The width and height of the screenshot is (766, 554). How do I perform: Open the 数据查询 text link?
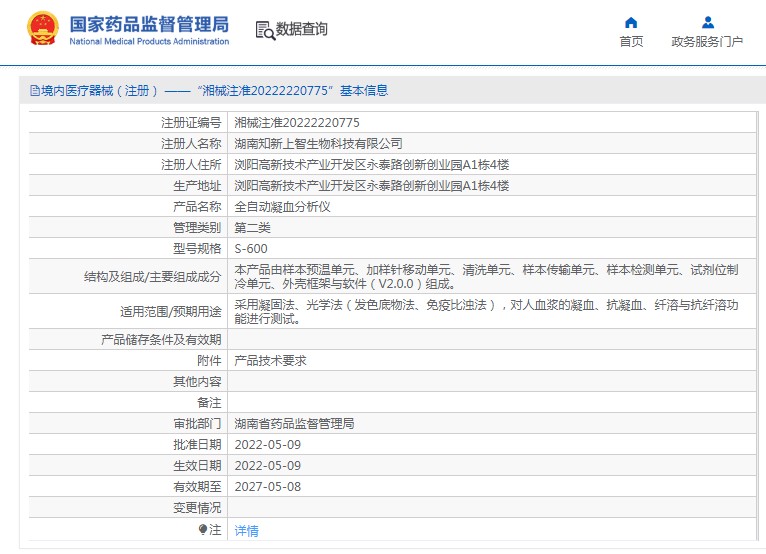302,30
